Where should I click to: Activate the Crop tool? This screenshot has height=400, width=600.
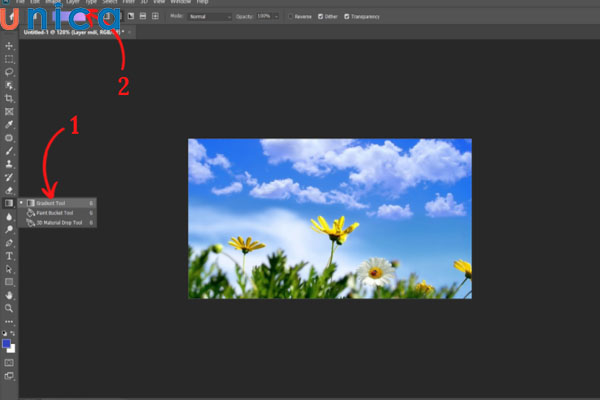point(9,98)
